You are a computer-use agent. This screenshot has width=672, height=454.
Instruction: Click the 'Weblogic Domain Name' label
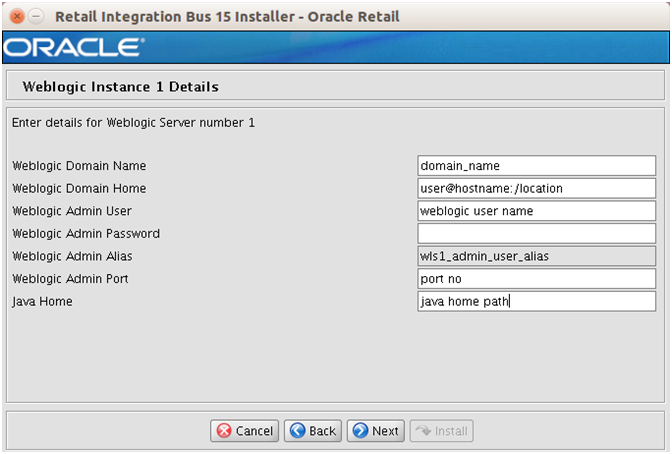coord(79,166)
